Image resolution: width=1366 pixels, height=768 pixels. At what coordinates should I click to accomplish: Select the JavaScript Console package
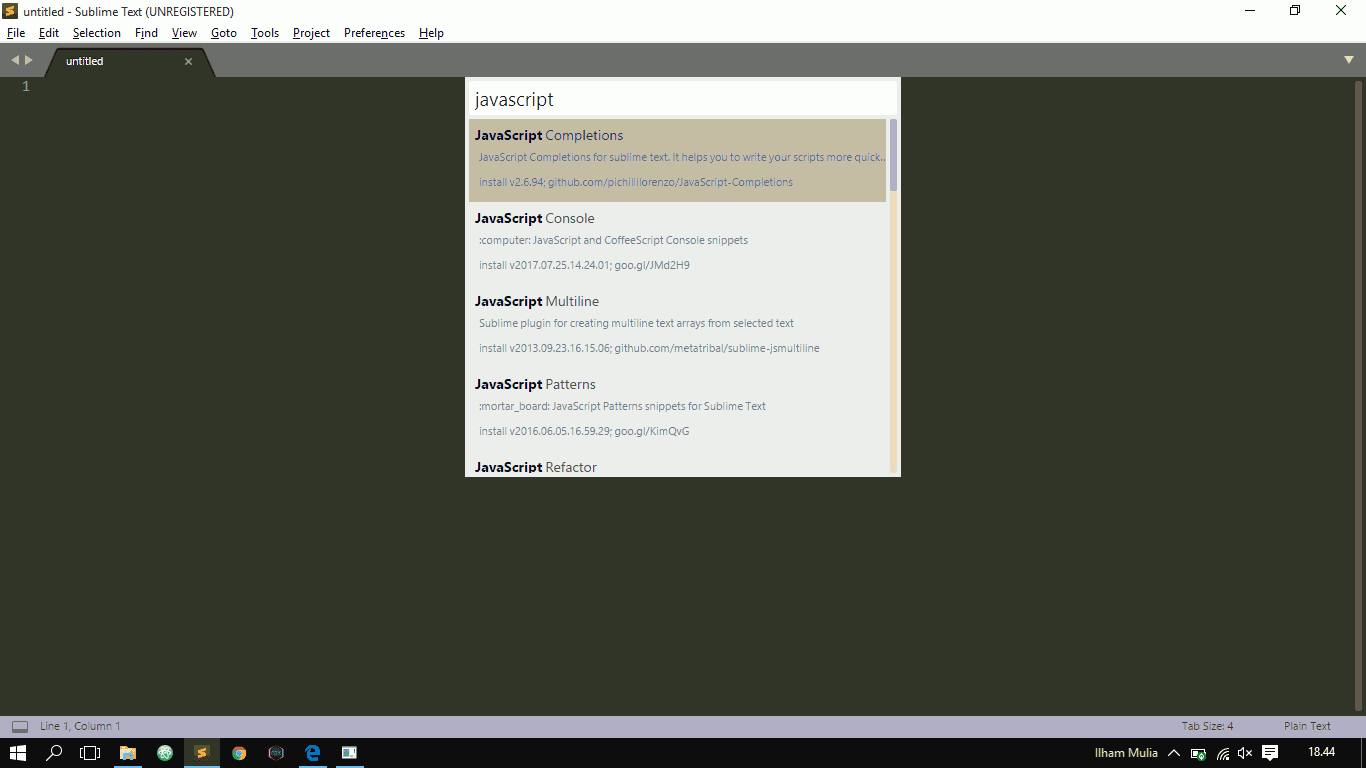(x=677, y=243)
